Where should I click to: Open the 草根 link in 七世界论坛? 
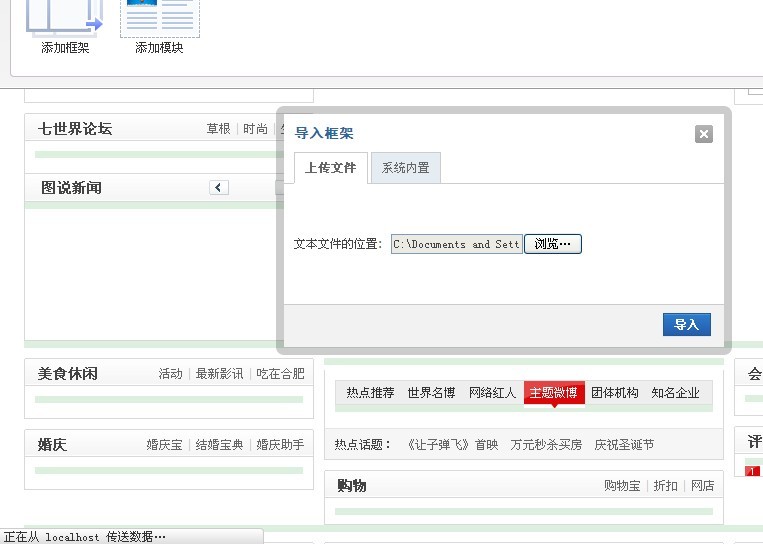pyautogui.click(x=218, y=129)
